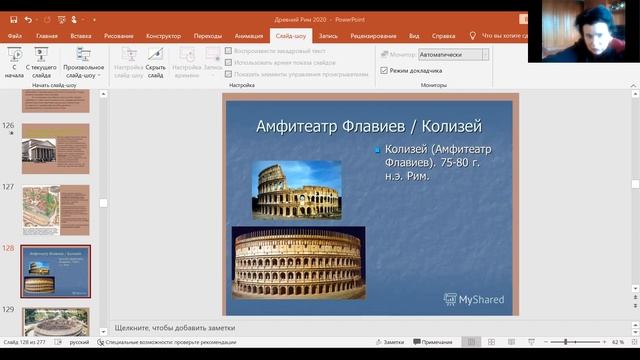Image resolution: width=640 pixels, height=360 pixels.
Task: Switch to Normal view icon in status bar
Action: point(471,342)
